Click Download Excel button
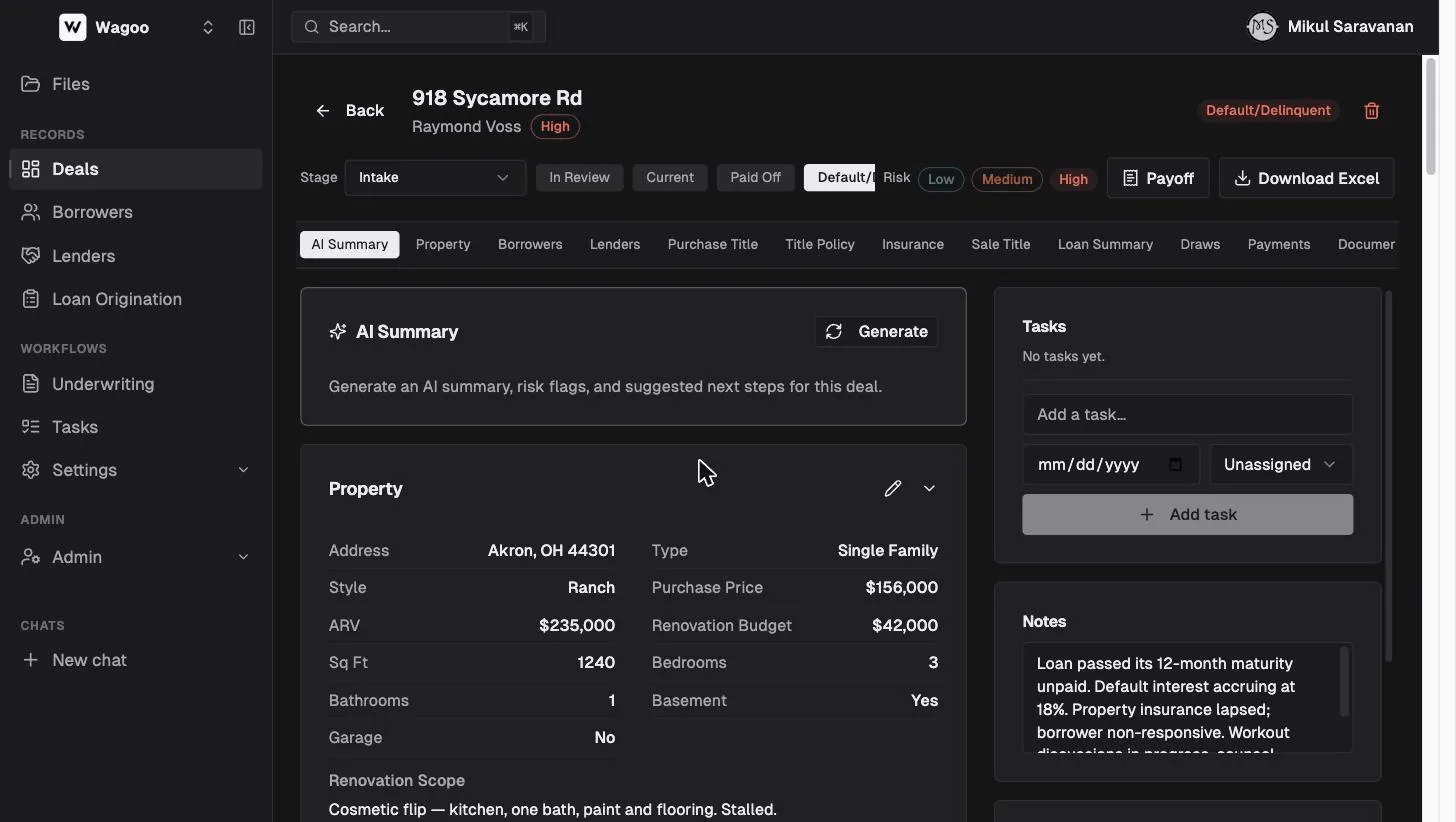Image resolution: width=1456 pixels, height=822 pixels. [1306, 178]
